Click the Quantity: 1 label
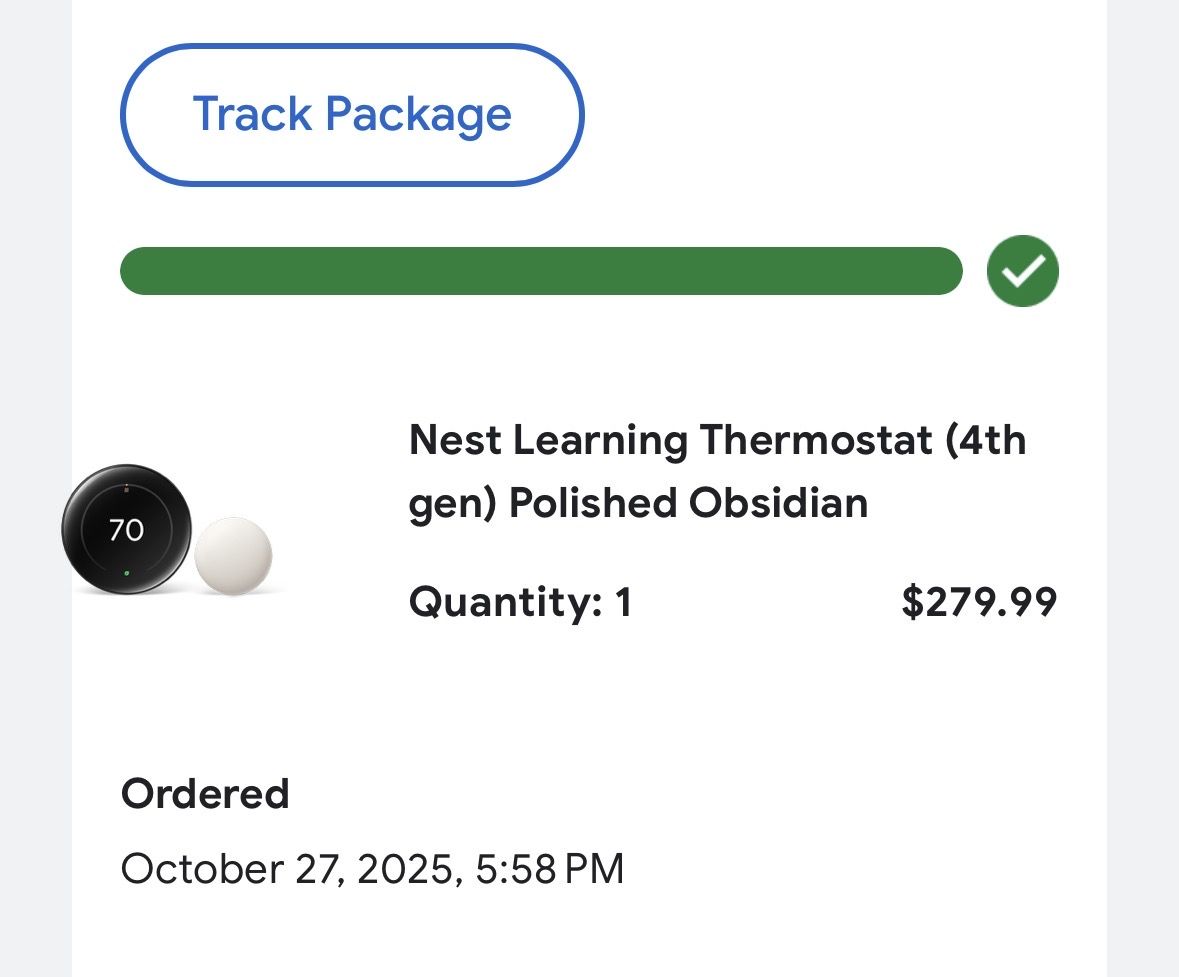The width and height of the screenshot is (1179, 977). click(520, 602)
